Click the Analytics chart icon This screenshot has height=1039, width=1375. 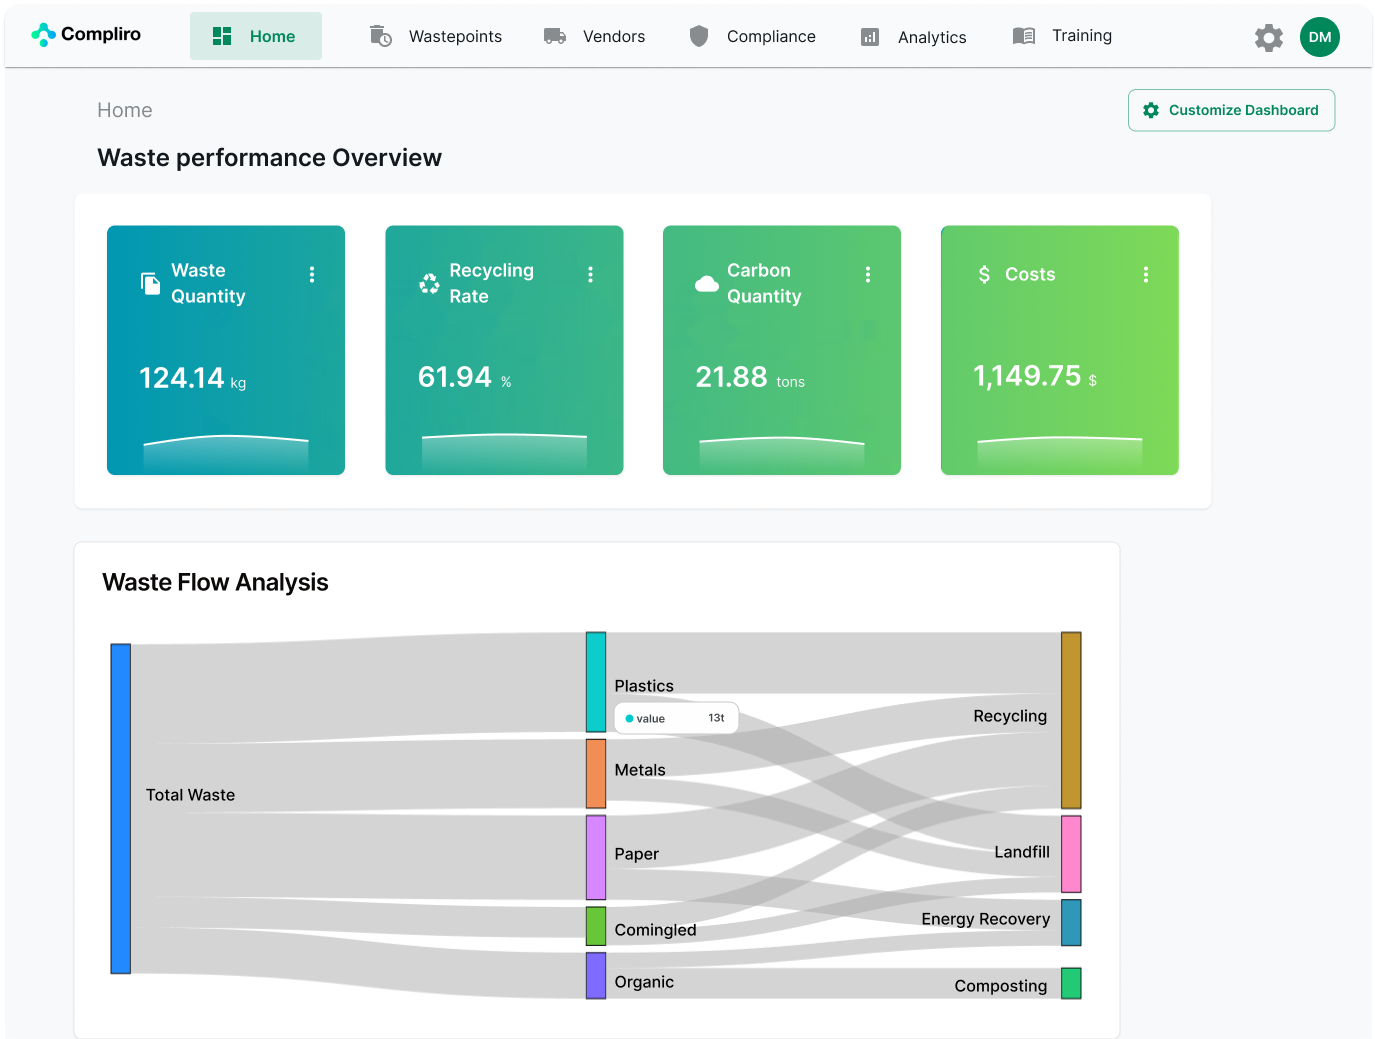pyautogui.click(x=870, y=37)
